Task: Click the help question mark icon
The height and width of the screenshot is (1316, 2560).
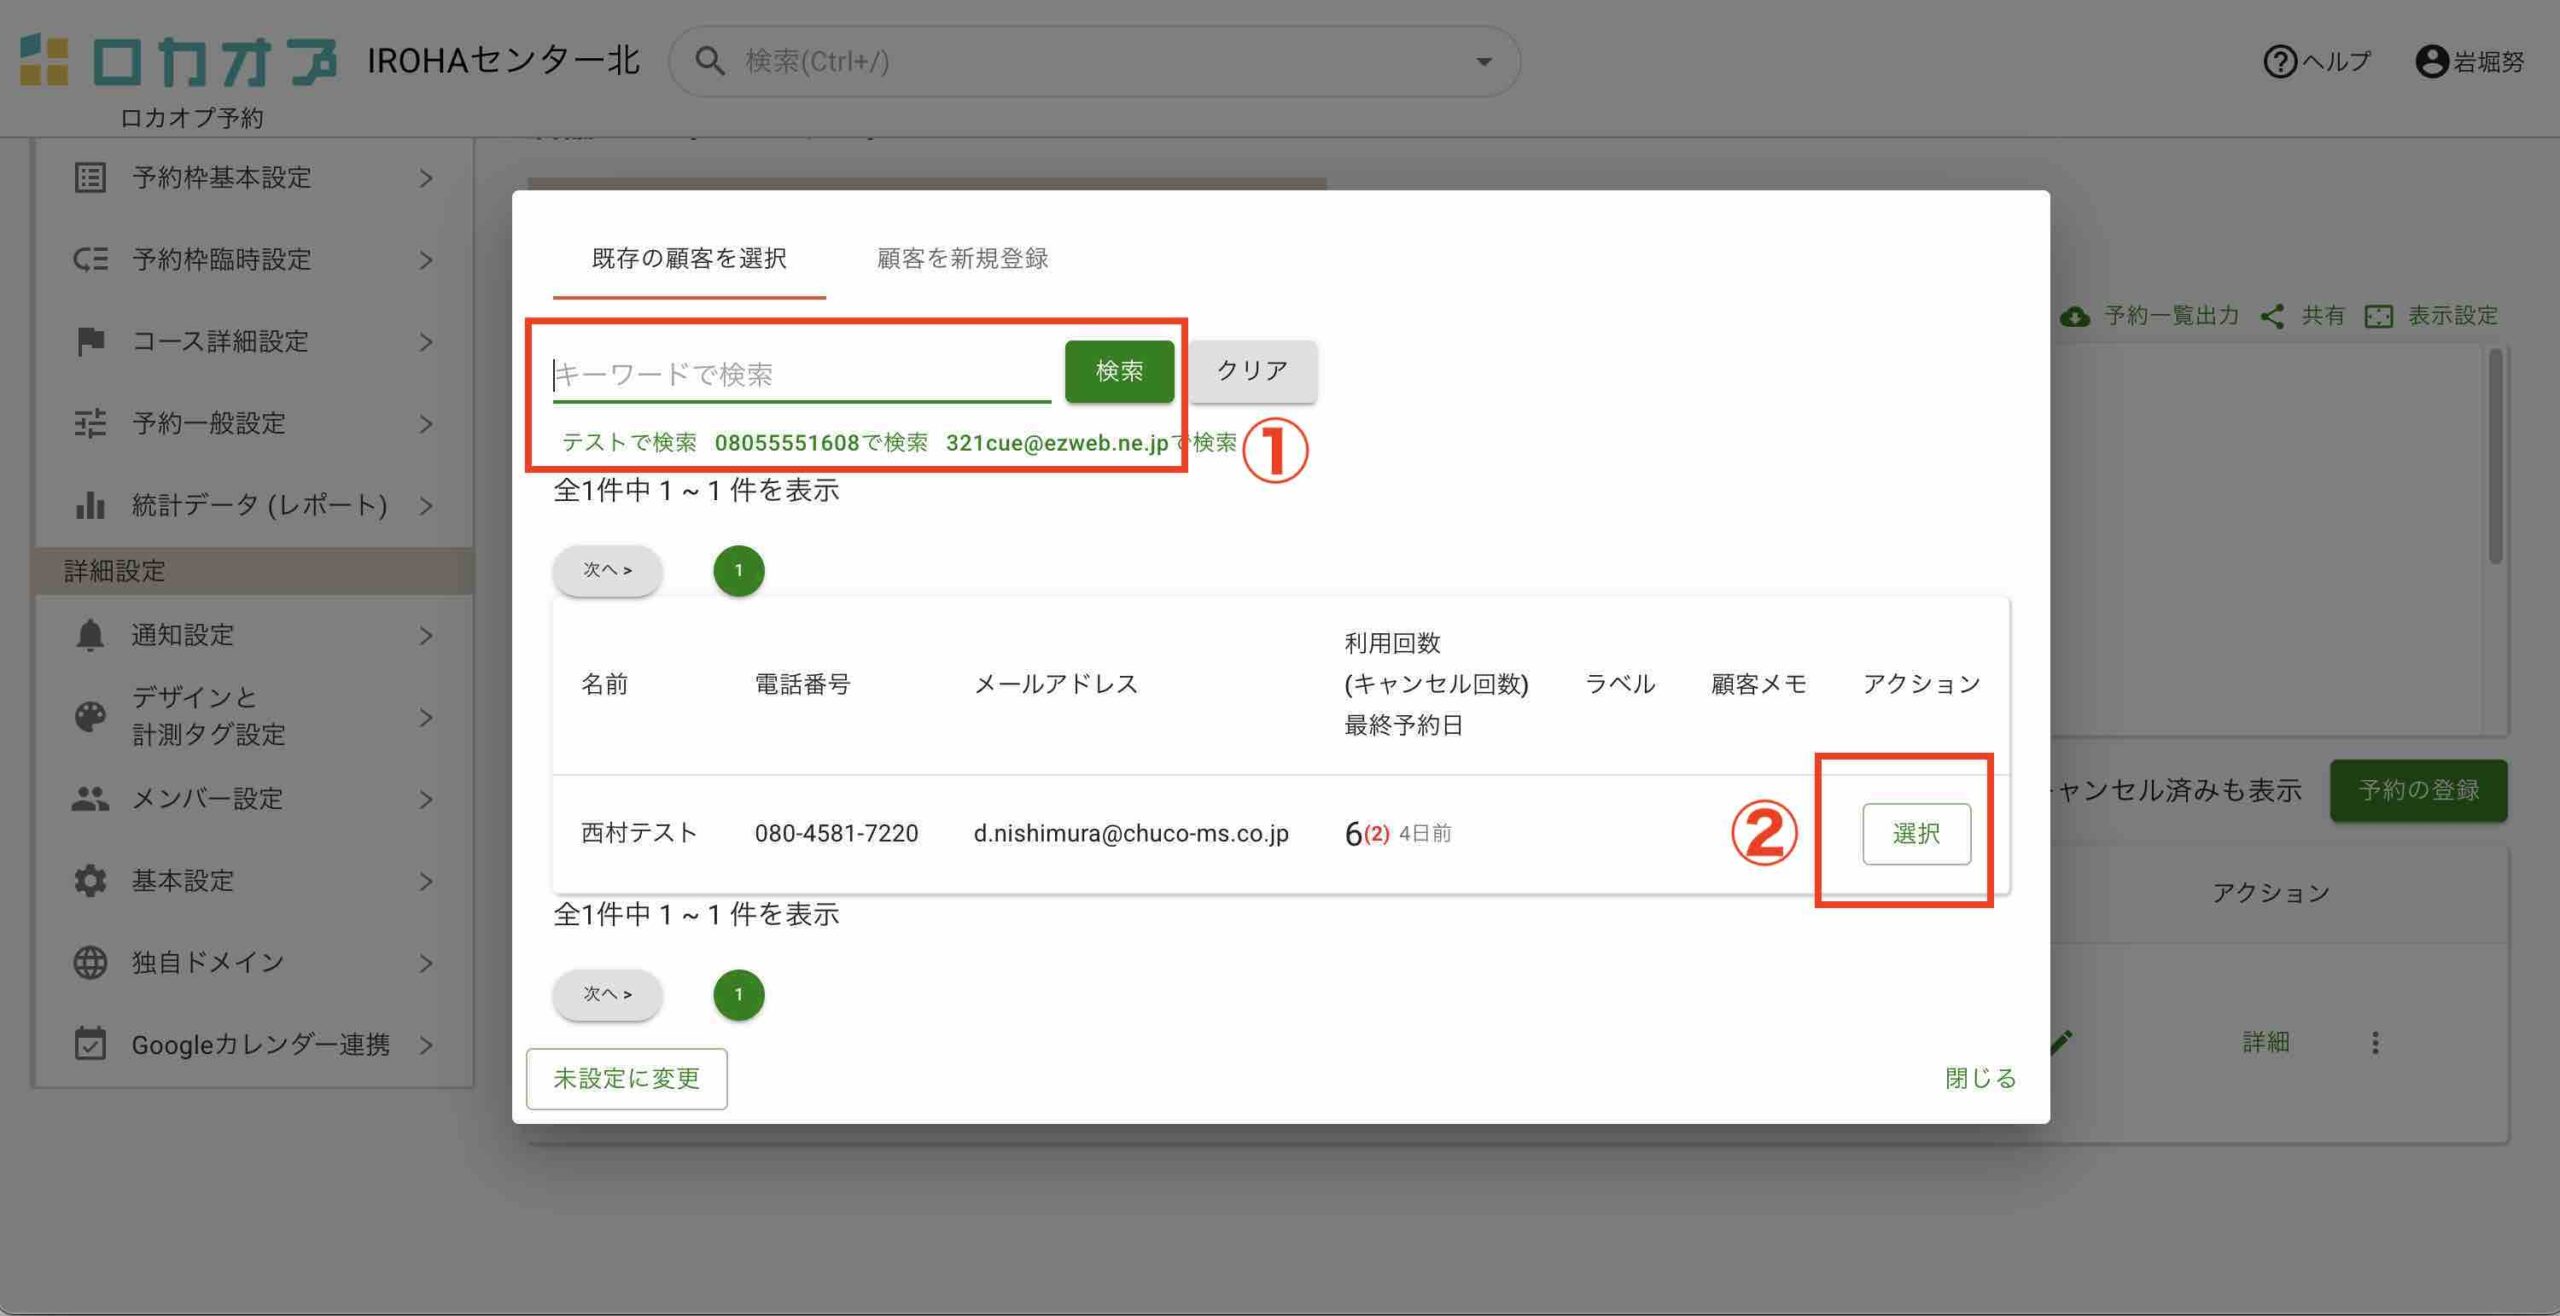Action: pyautogui.click(x=2279, y=62)
